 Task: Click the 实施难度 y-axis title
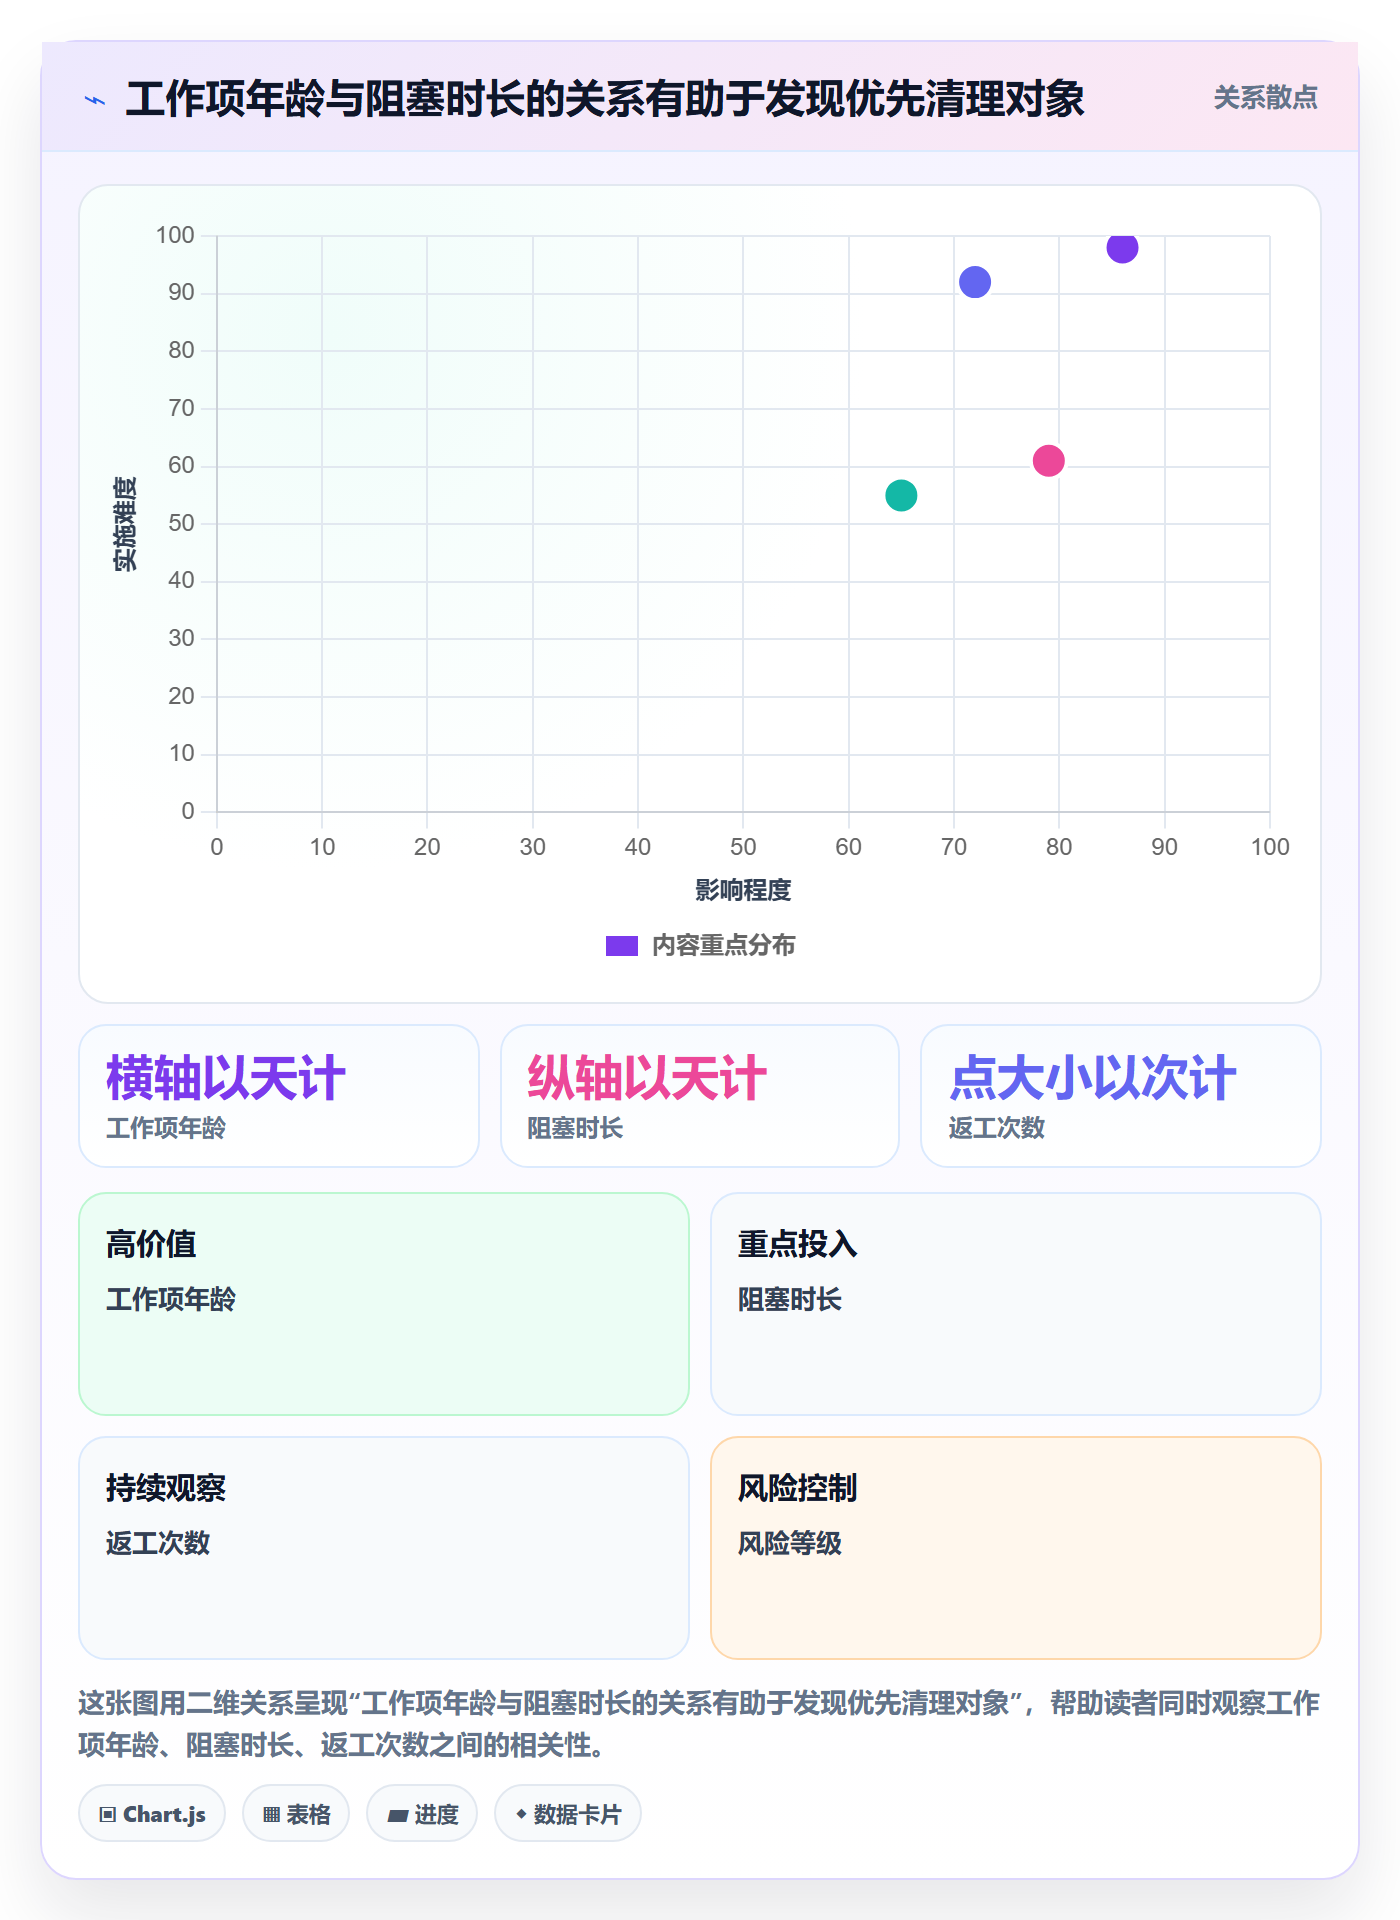tap(125, 524)
